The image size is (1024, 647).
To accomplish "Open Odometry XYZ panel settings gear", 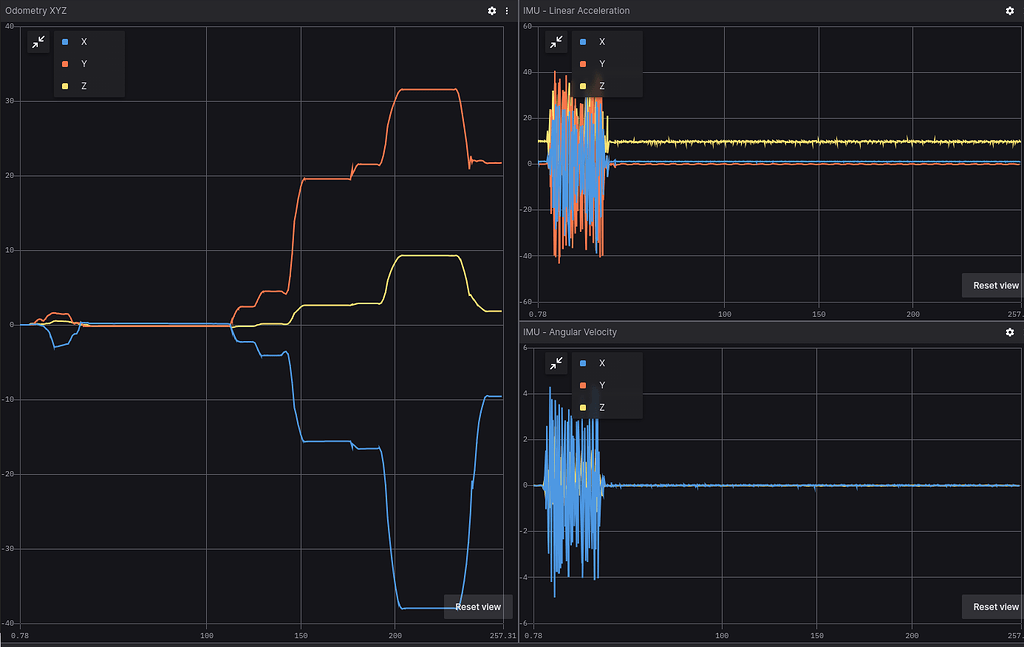I will click(492, 10).
